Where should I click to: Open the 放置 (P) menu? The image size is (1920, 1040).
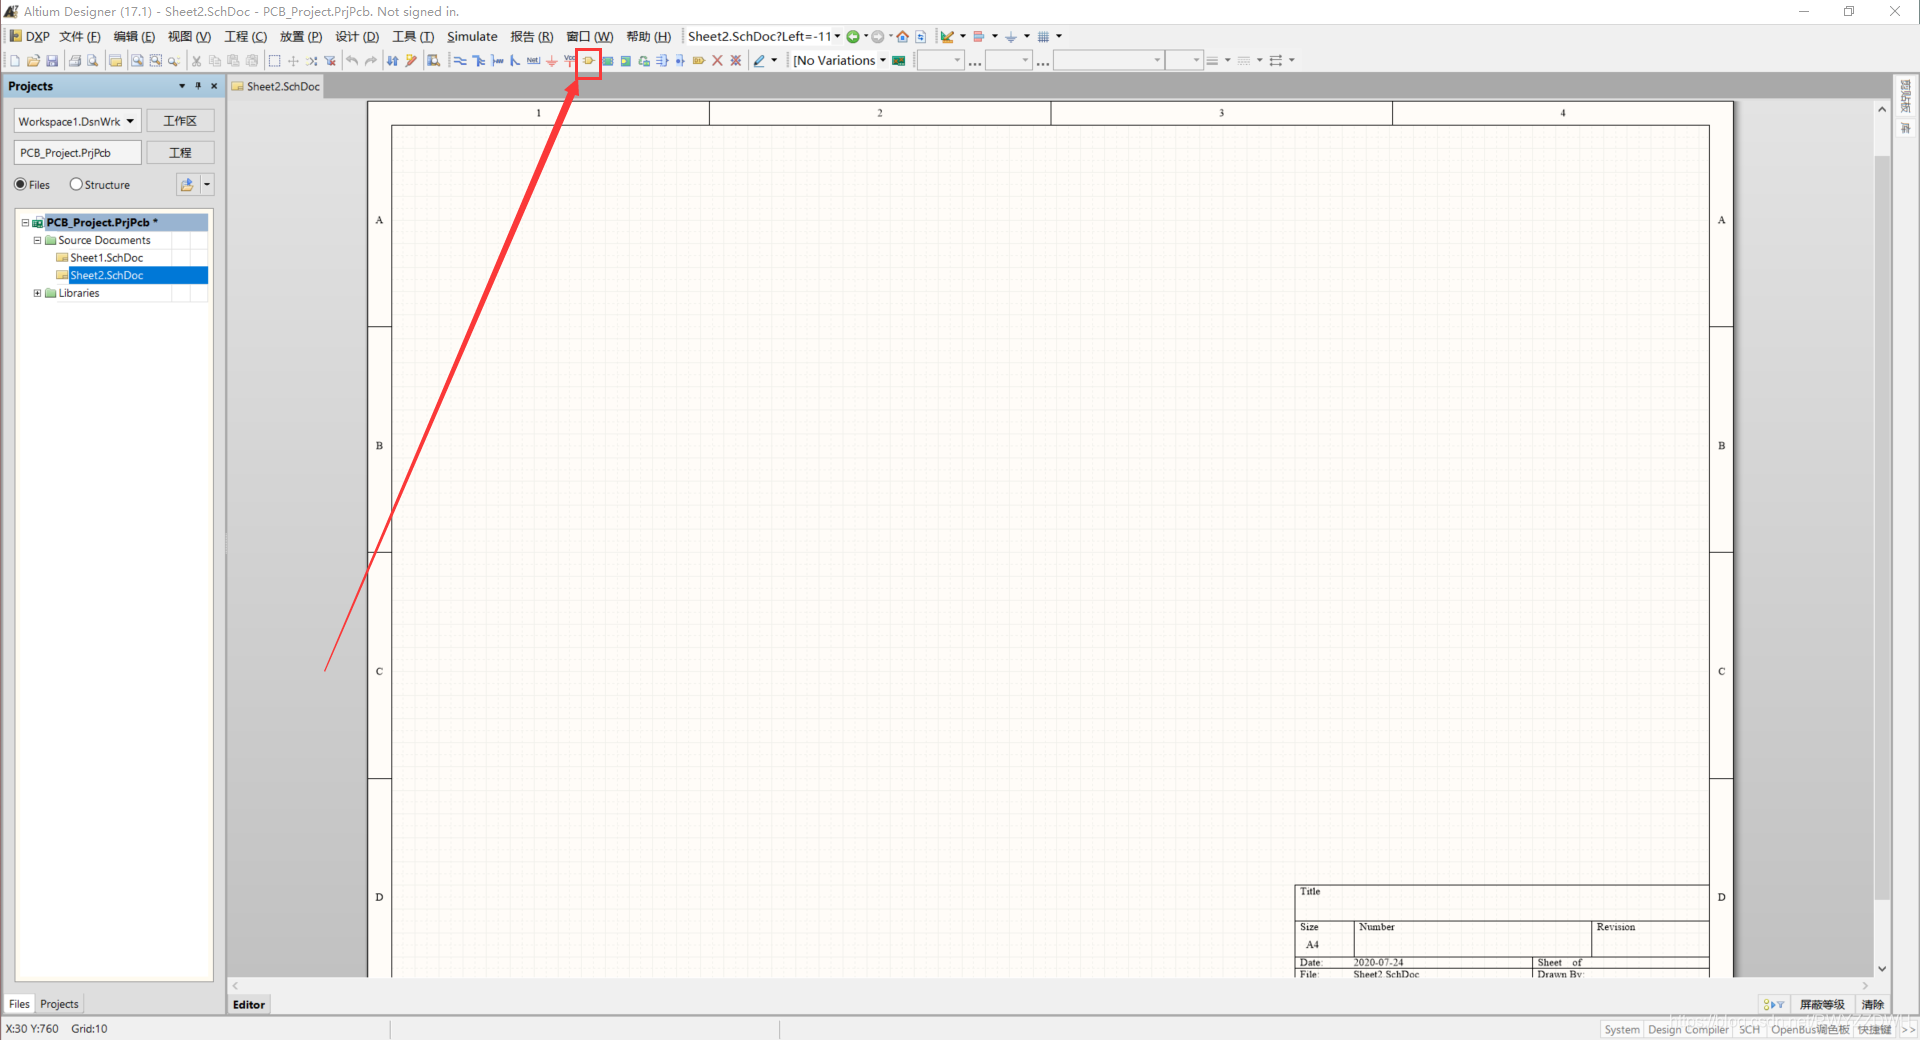[301, 37]
